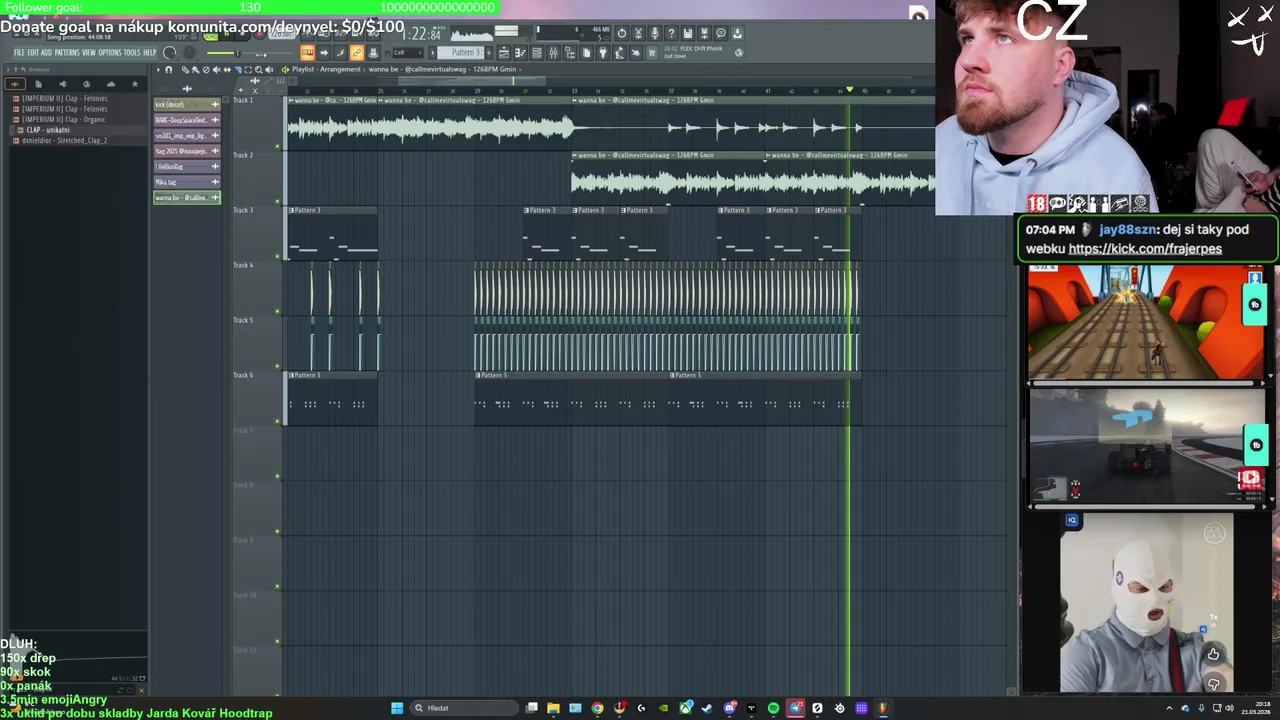
Task: Select the Delete tool in playlist toolbar
Action: (x=205, y=70)
